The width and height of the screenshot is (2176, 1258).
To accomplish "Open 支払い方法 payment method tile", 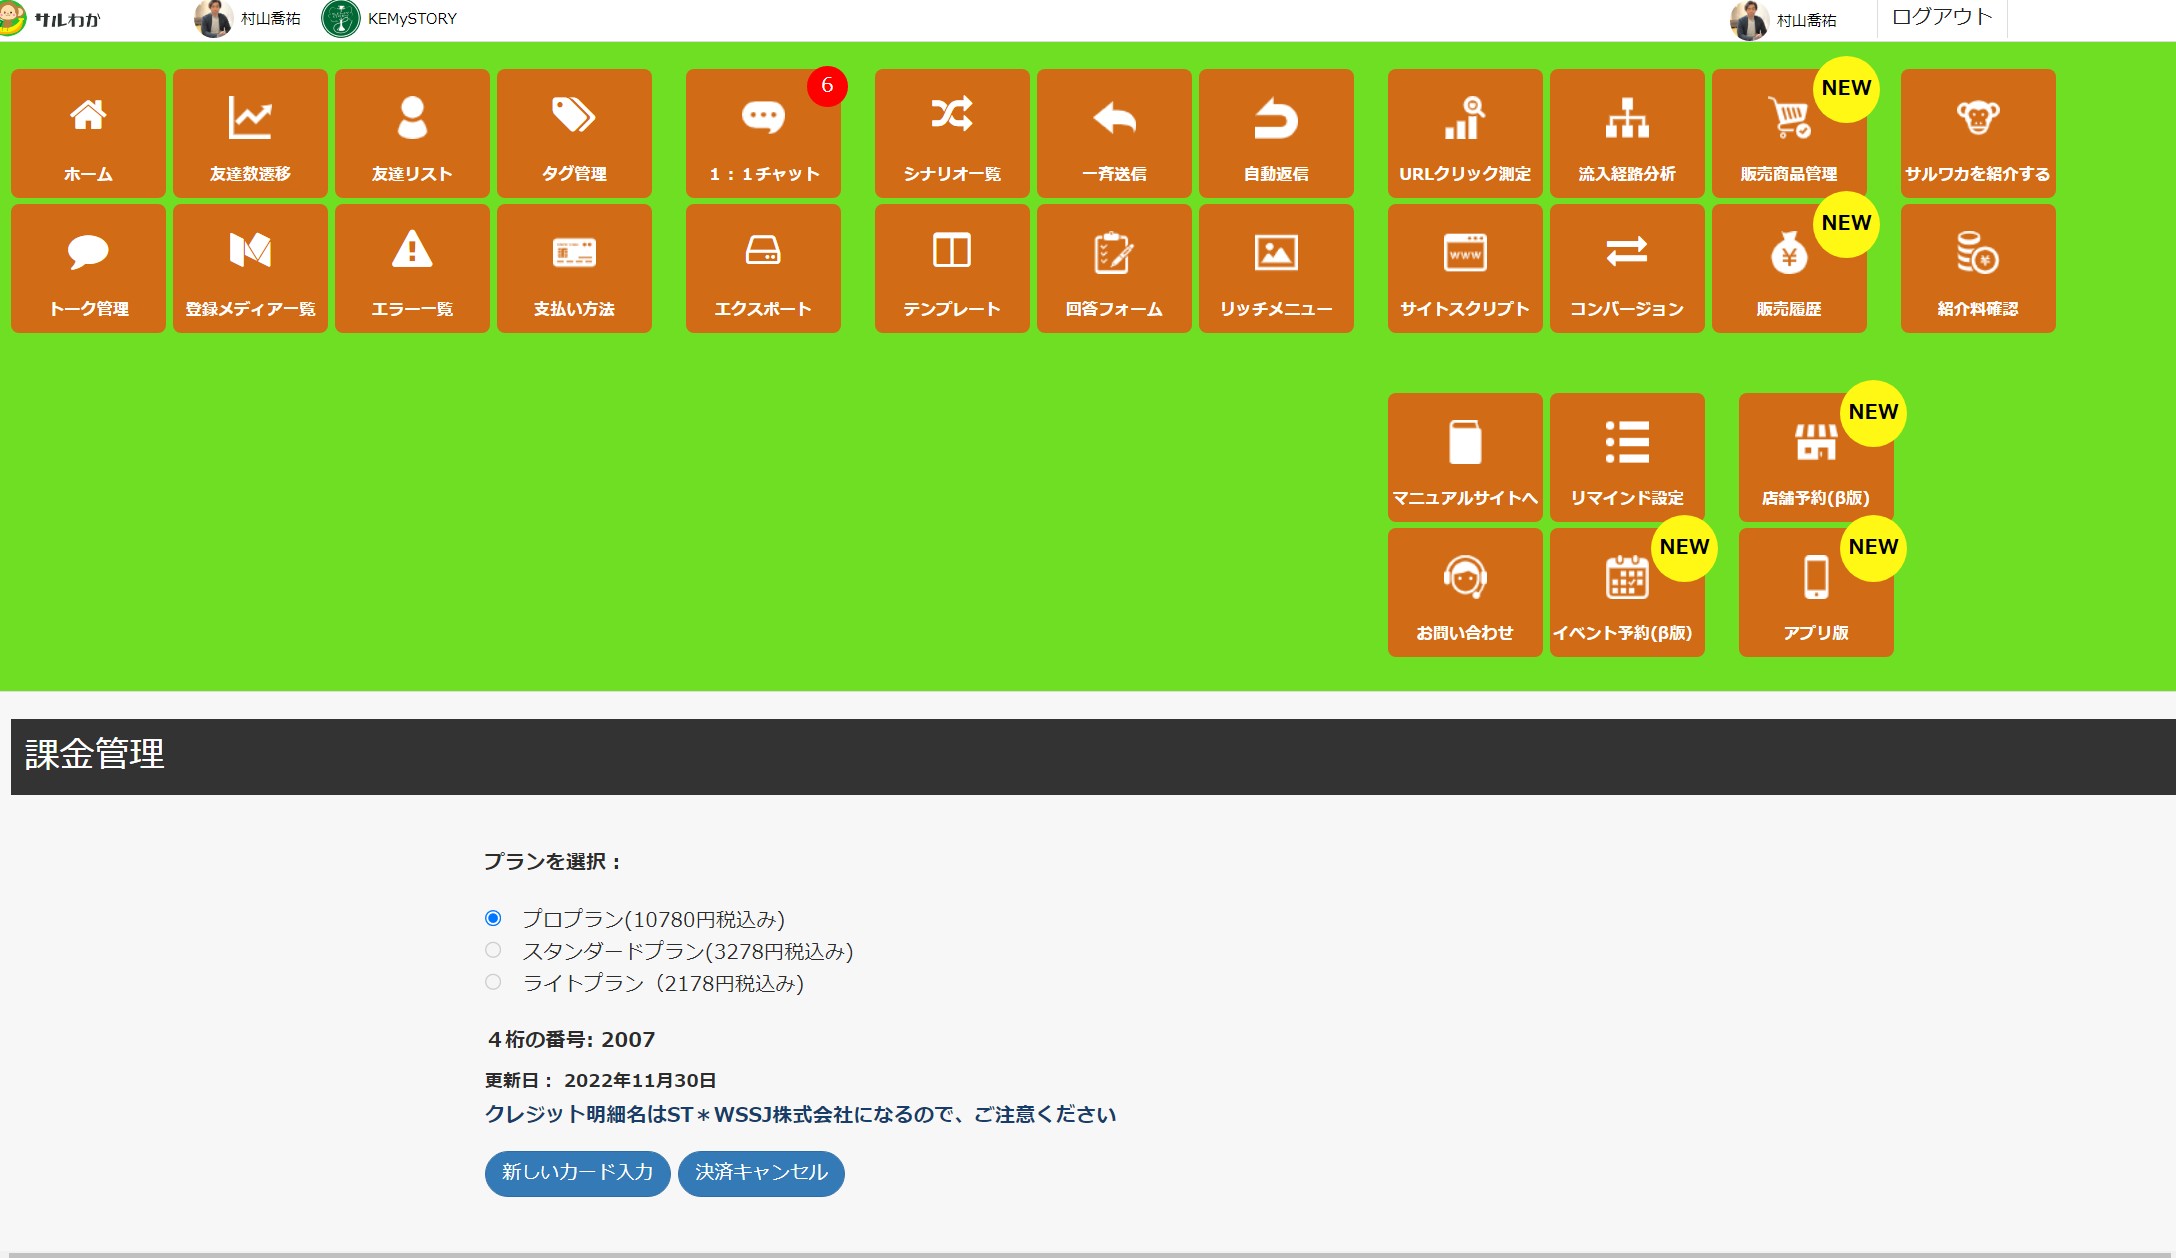I will [574, 268].
